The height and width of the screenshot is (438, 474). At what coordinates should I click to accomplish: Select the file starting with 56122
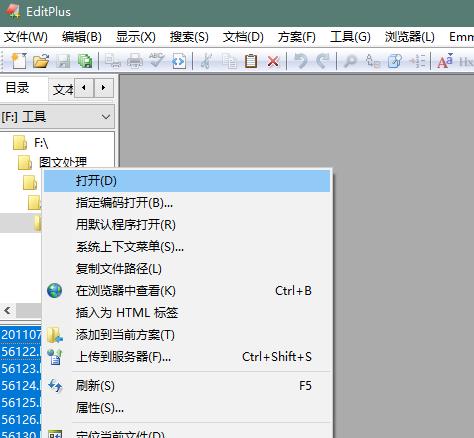[x=21, y=352]
